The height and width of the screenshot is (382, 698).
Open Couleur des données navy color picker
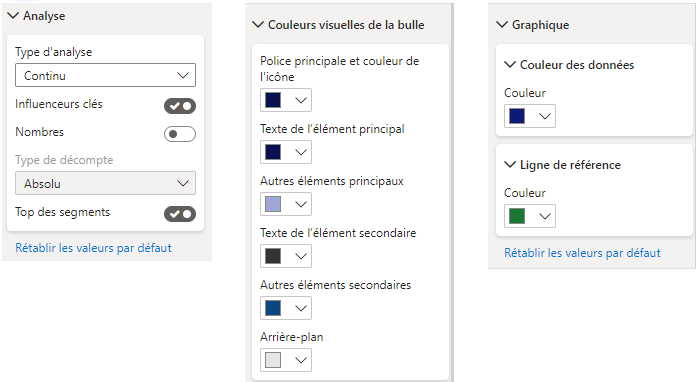click(x=530, y=116)
